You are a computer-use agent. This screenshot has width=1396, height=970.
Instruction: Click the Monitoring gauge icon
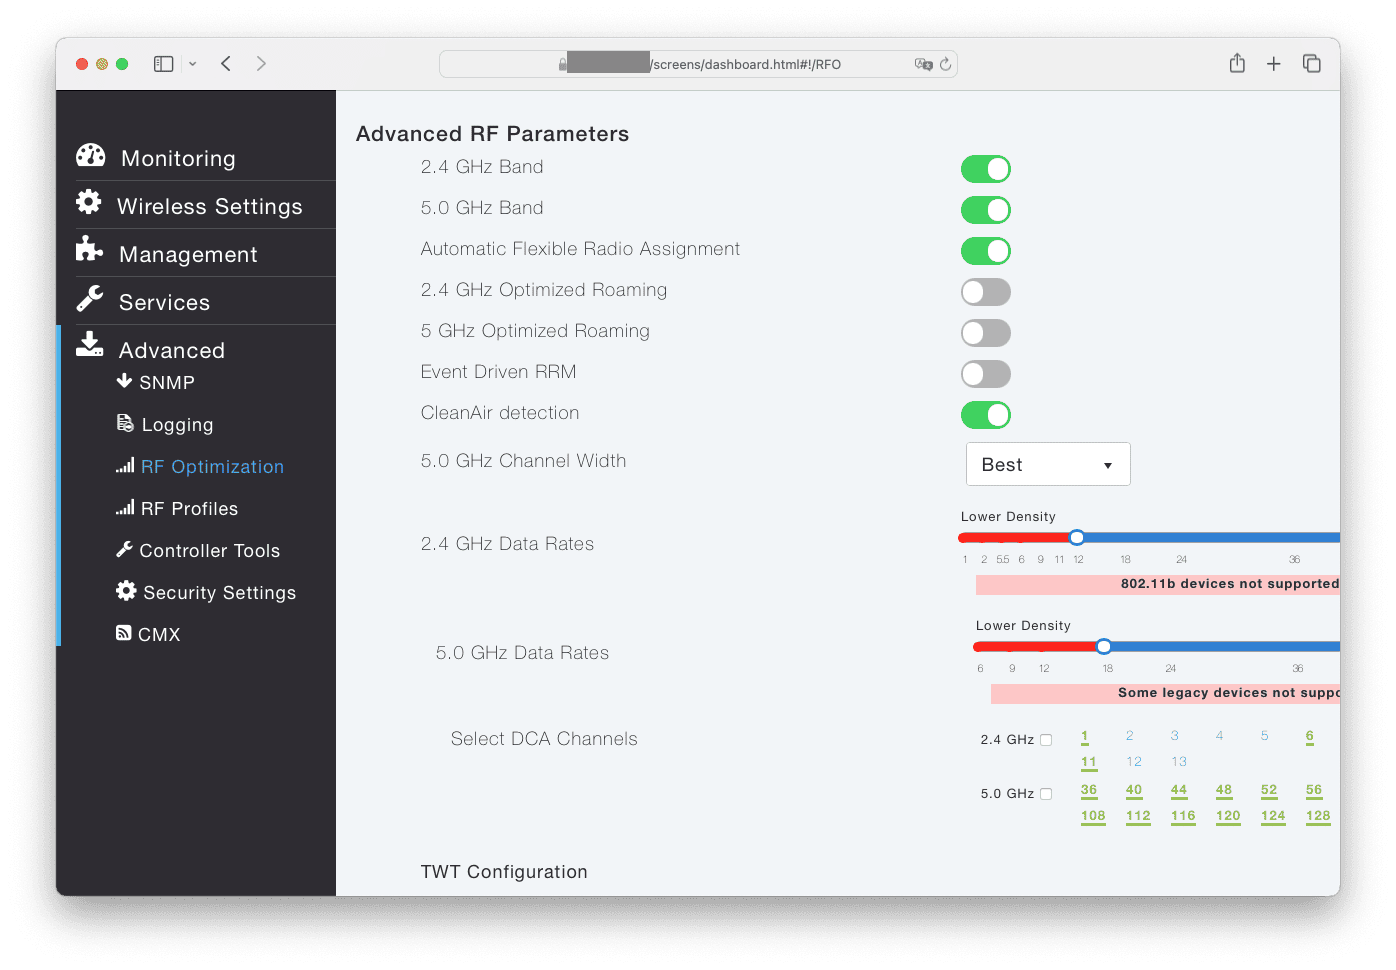tap(90, 156)
